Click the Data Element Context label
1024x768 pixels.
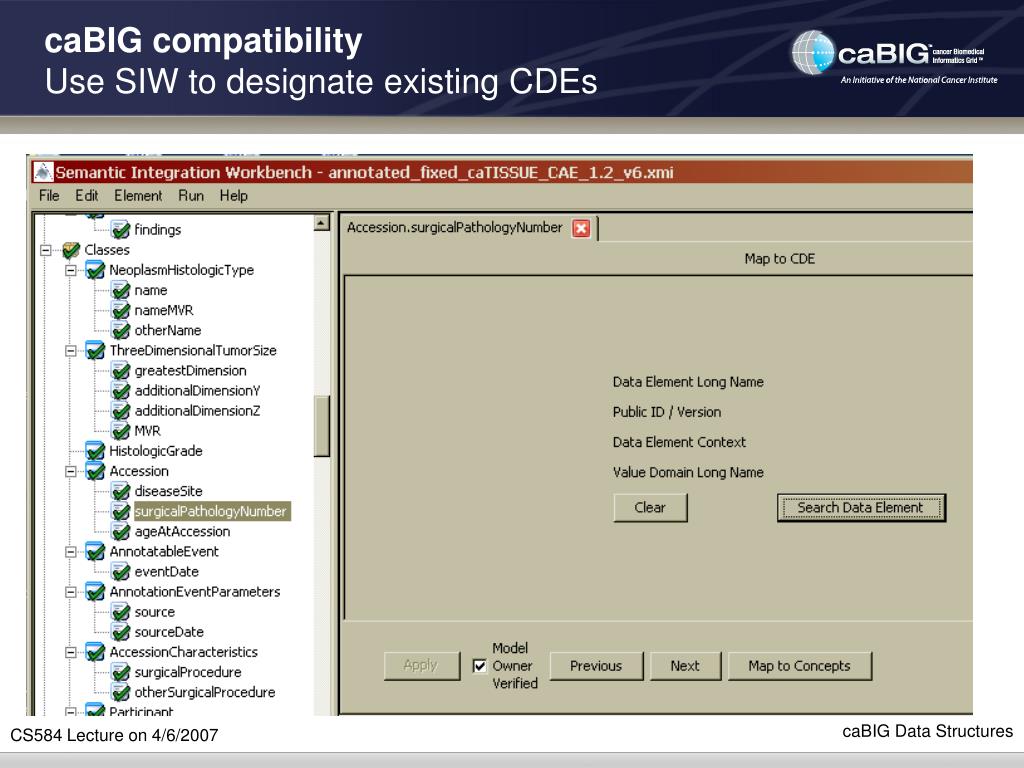(x=679, y=442)
